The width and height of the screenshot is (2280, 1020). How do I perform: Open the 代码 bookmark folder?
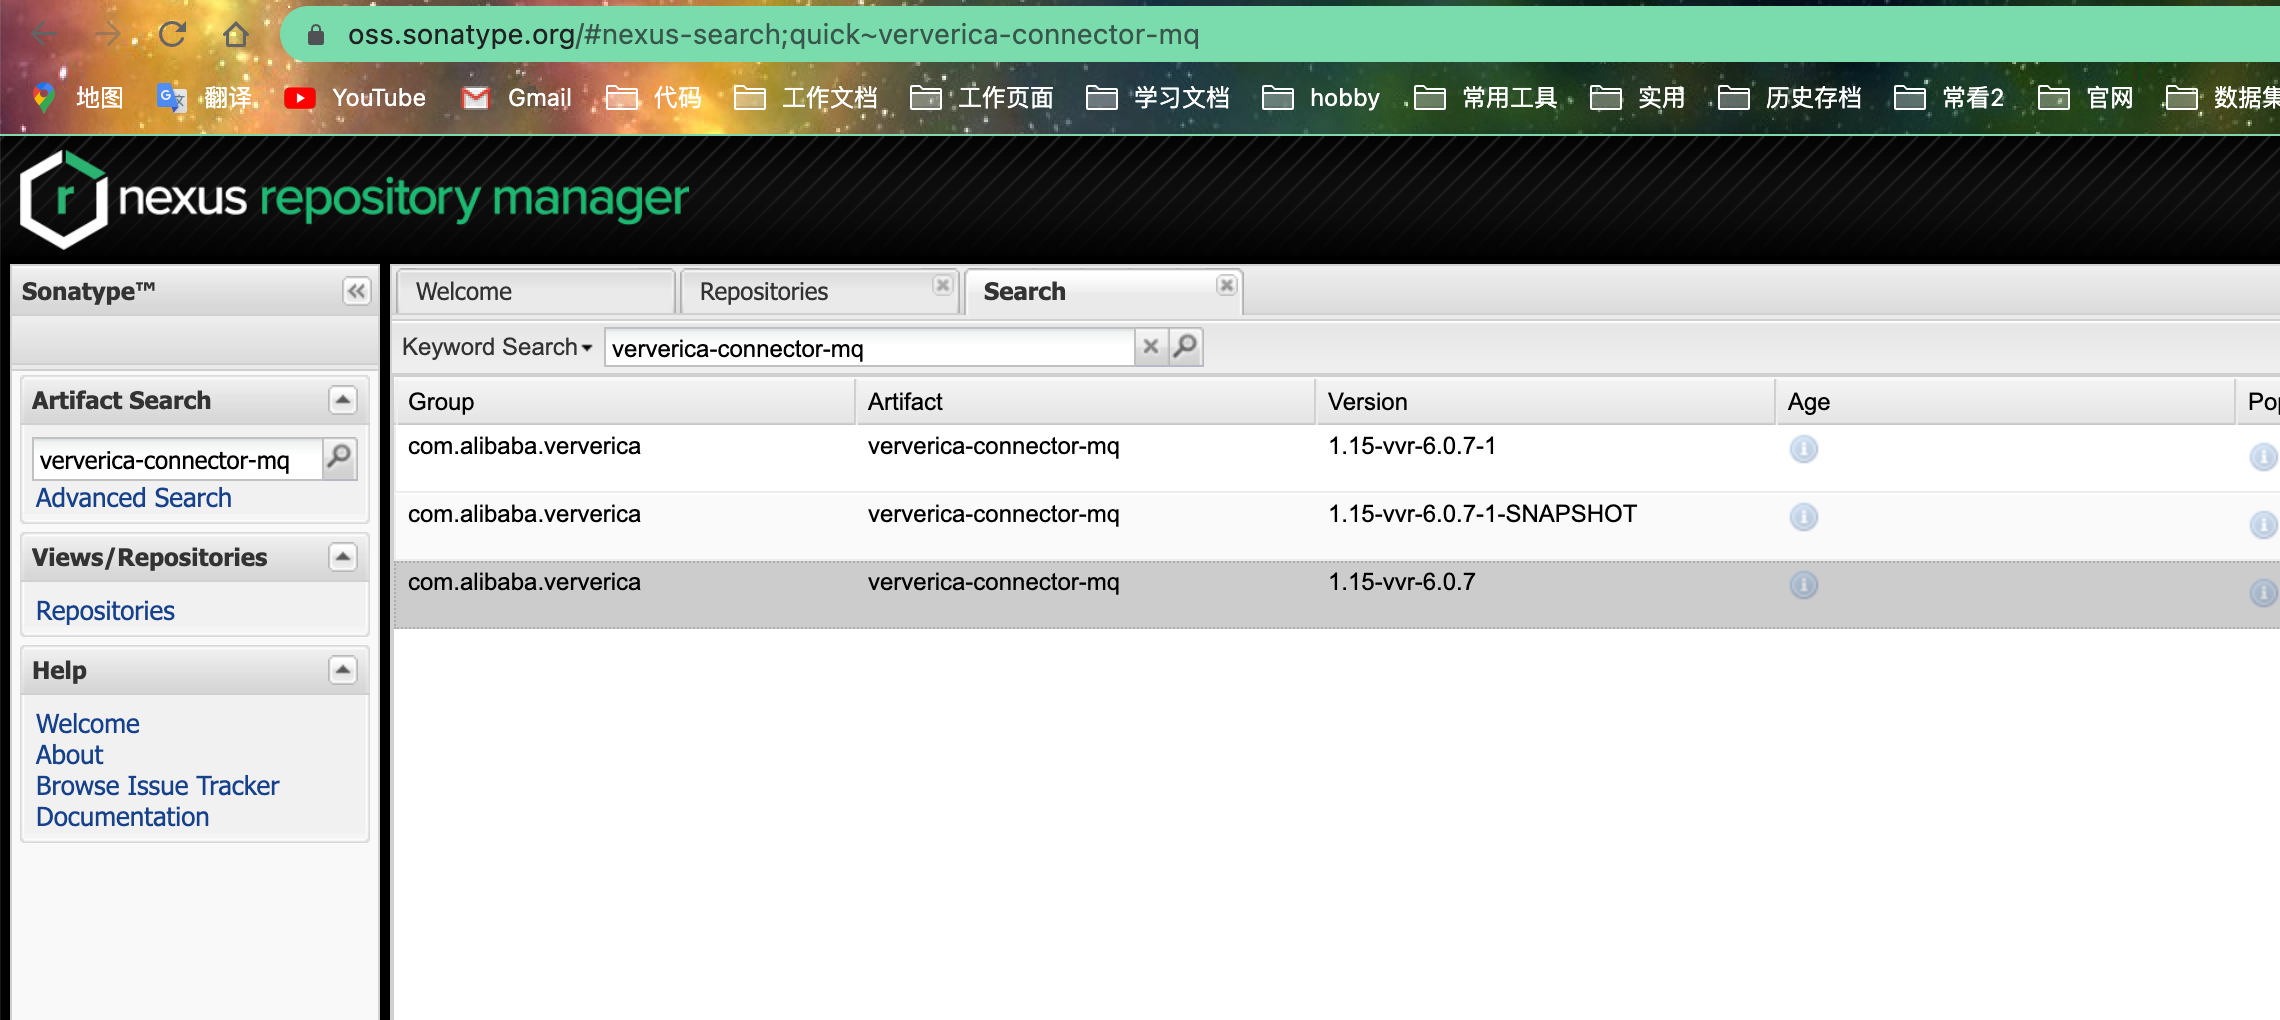coord(654,98)
